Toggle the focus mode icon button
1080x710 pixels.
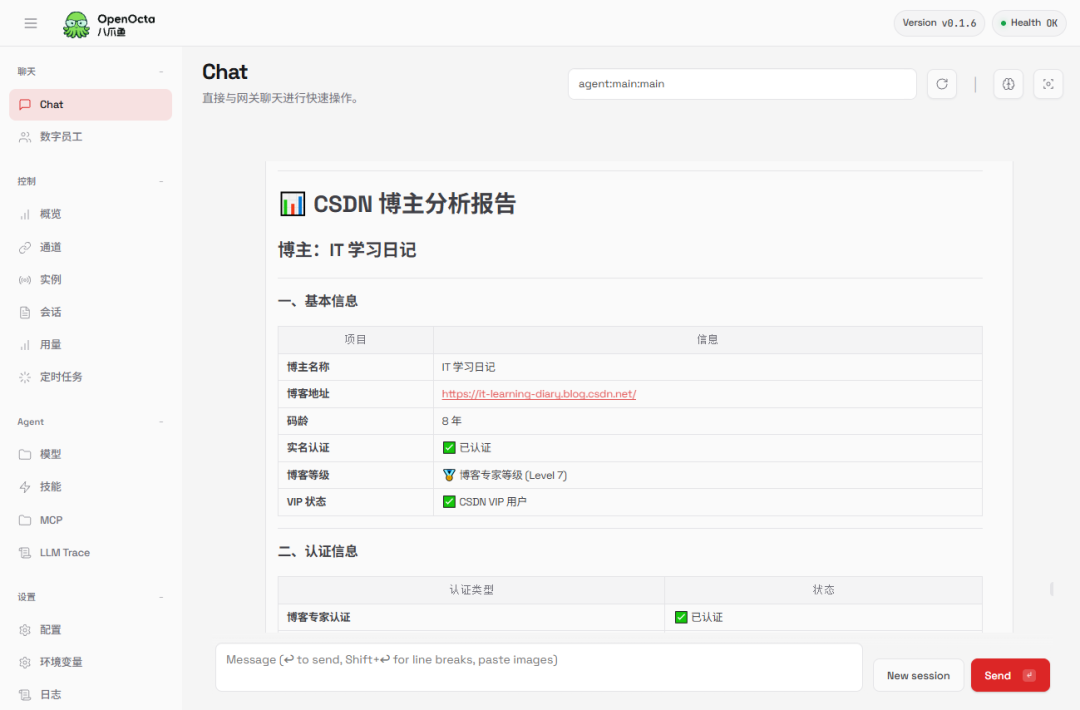click(1048, 84)
